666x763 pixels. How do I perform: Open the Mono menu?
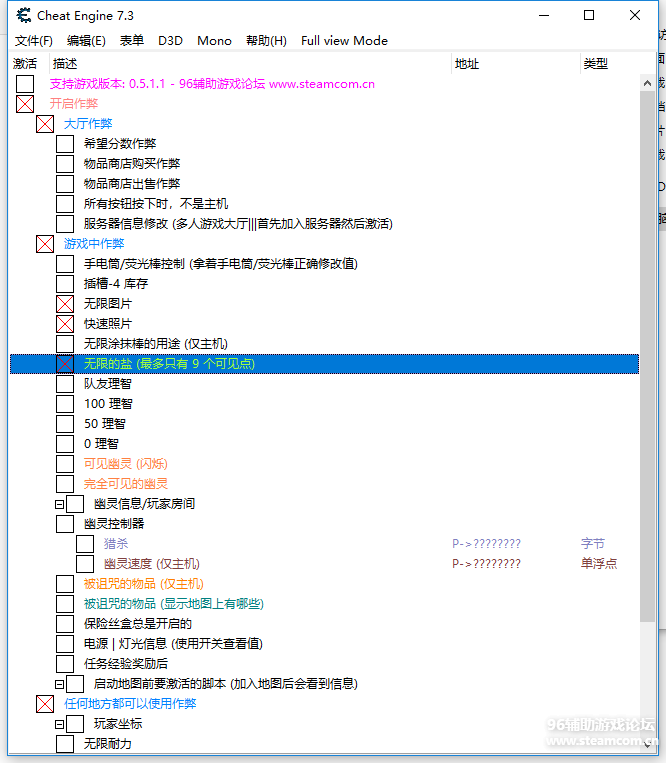coord(214,41)
